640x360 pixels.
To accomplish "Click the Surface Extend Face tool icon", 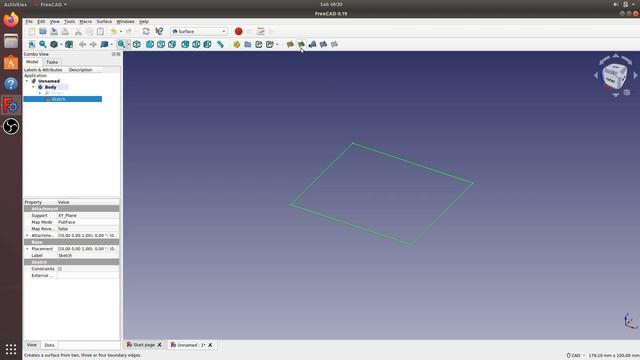I will click(323, 44).
